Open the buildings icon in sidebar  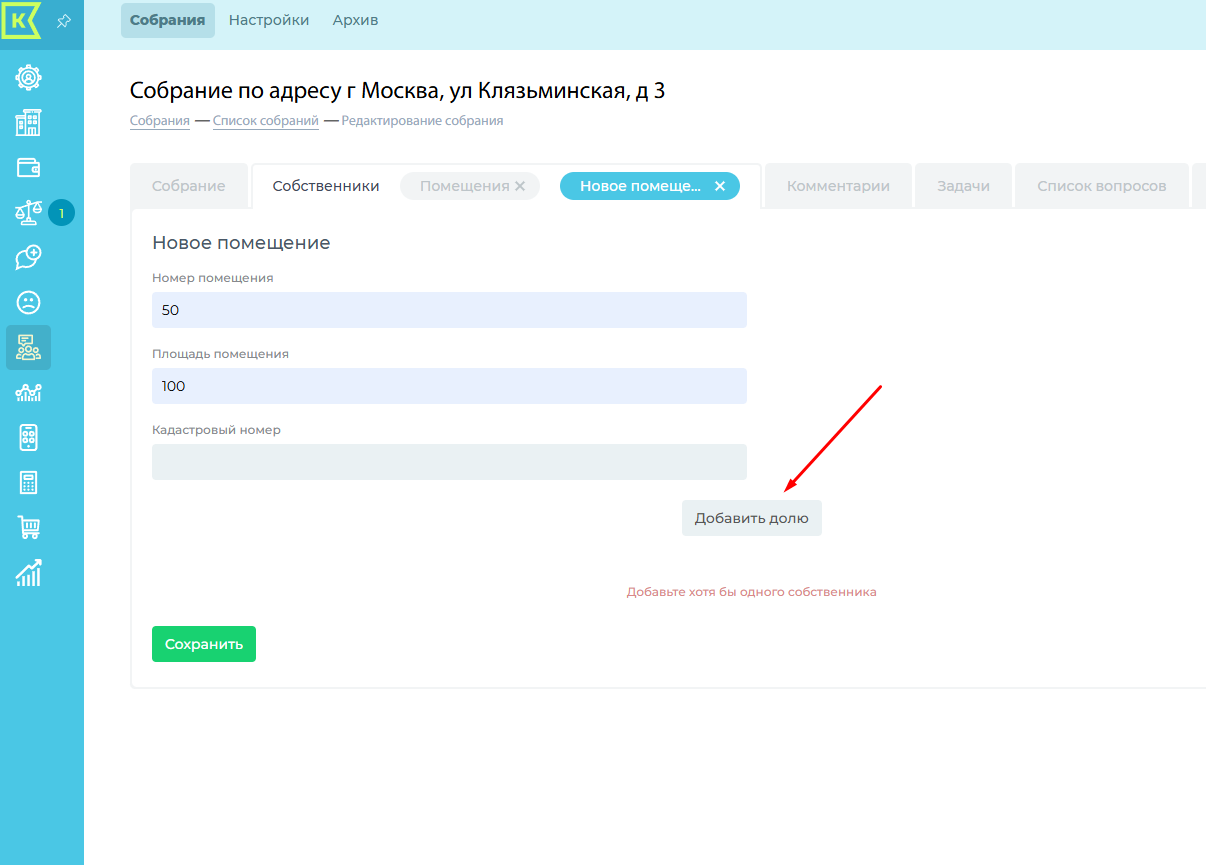[29, 123]
